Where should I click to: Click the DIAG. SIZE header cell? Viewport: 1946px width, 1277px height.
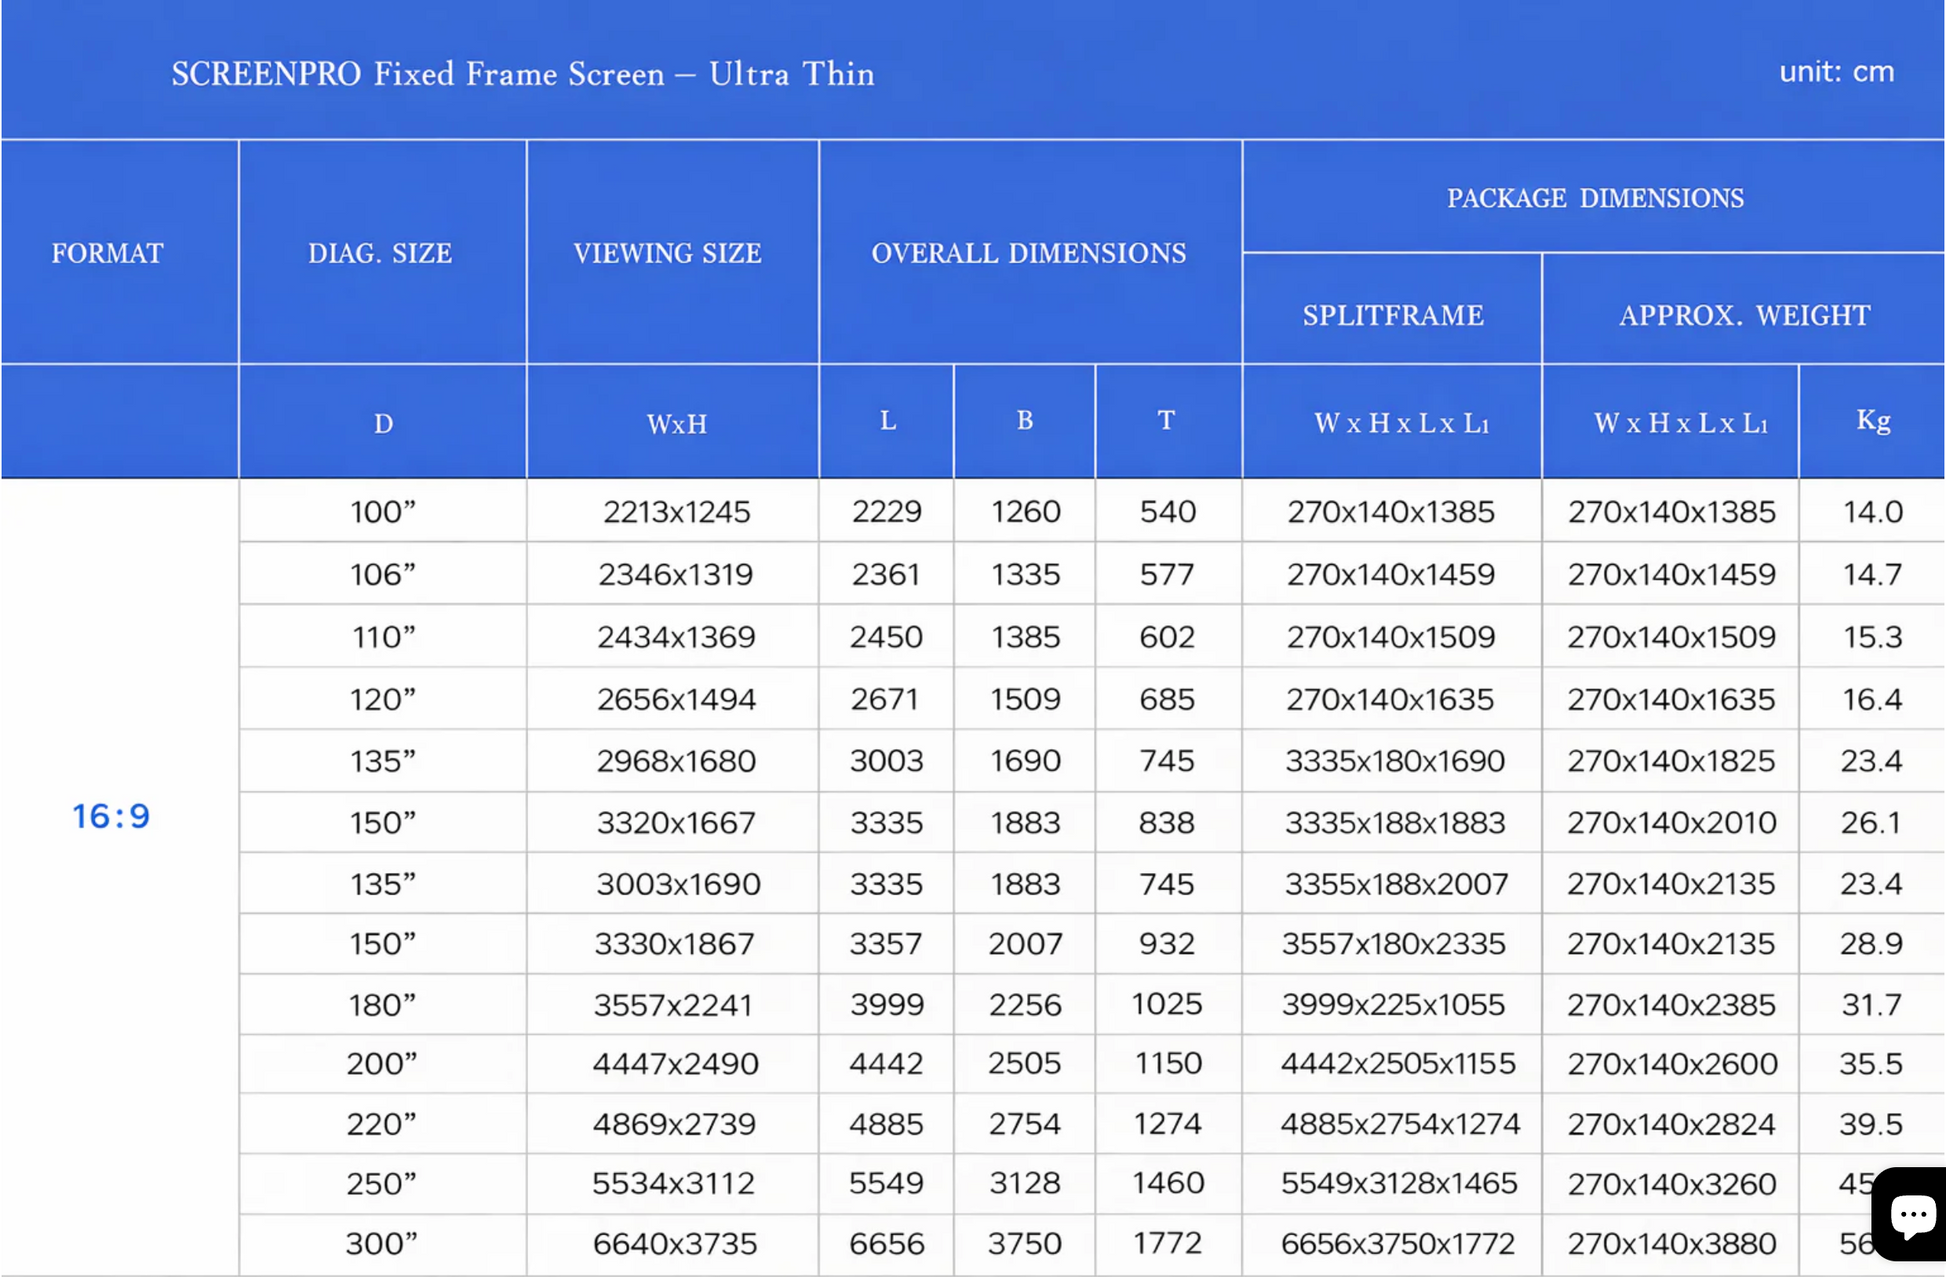(380, 253)
